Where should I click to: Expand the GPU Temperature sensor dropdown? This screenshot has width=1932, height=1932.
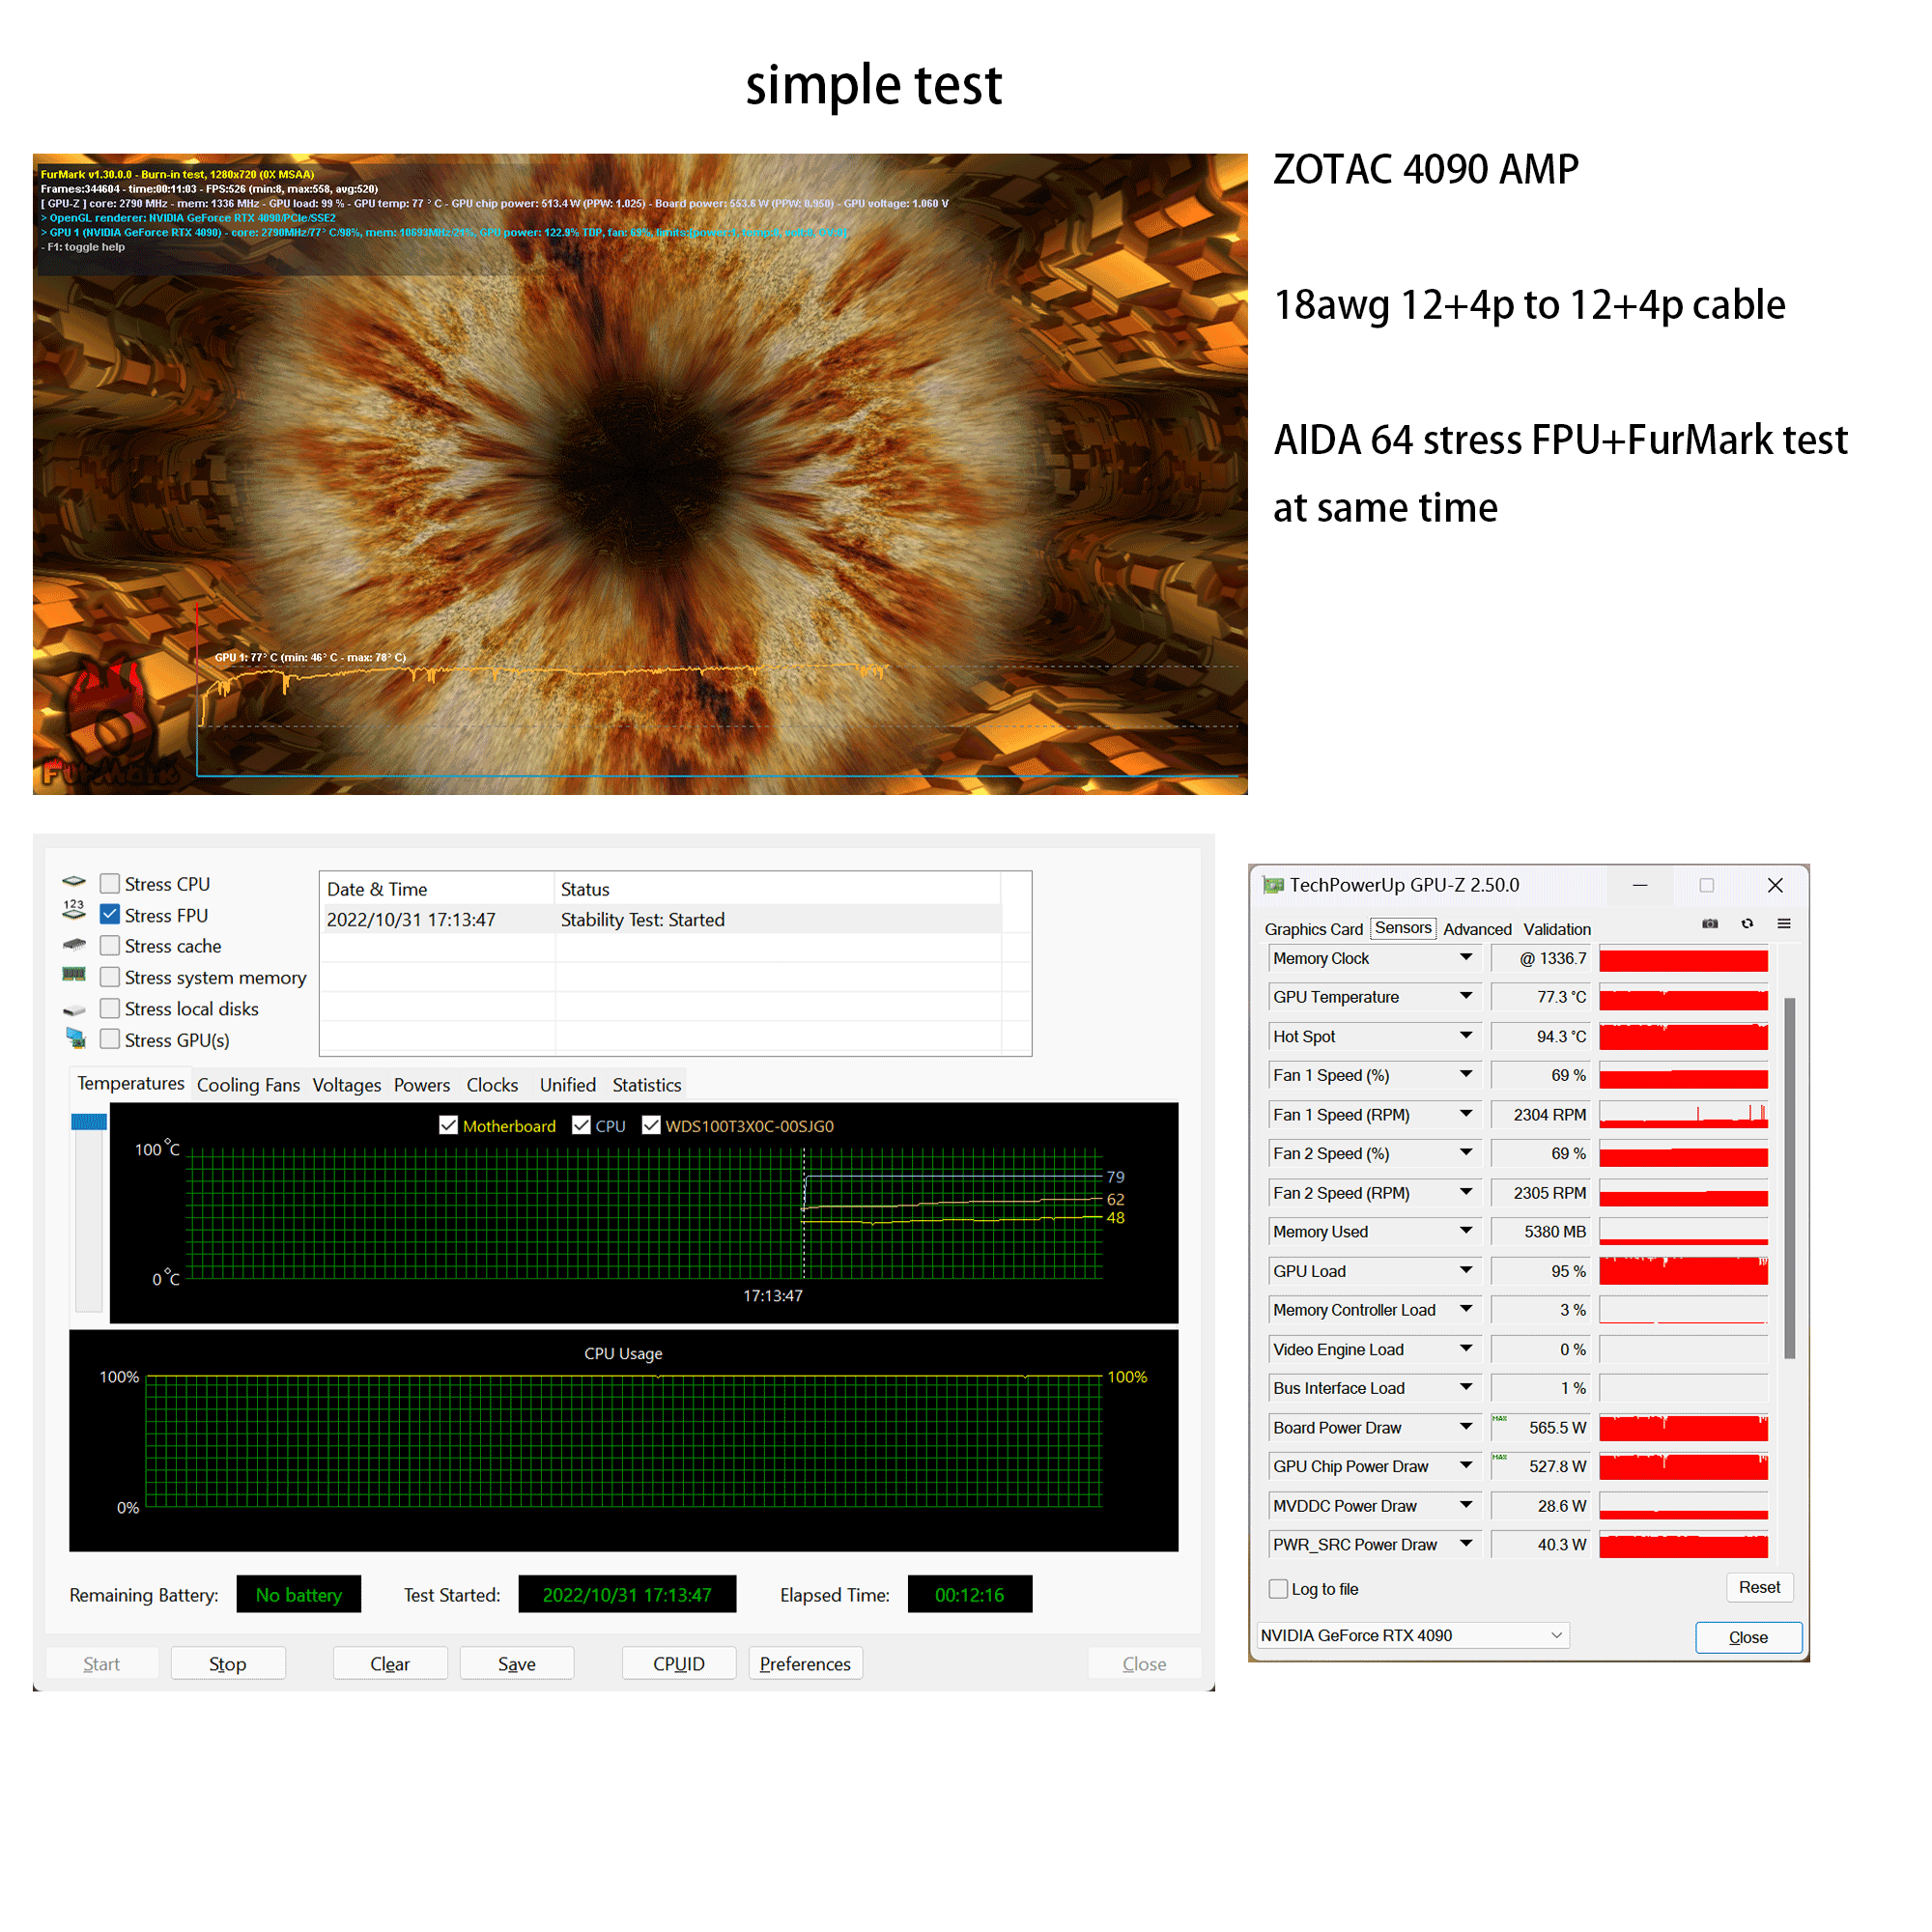(1466, 996)
